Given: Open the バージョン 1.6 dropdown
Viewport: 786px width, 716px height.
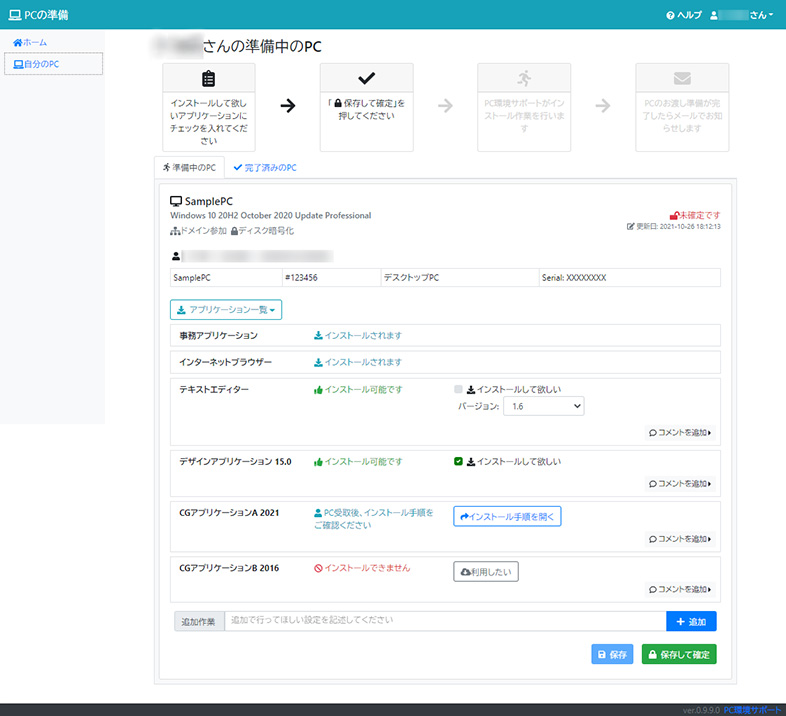Looking at the screenshot, I should click(544, 406).
